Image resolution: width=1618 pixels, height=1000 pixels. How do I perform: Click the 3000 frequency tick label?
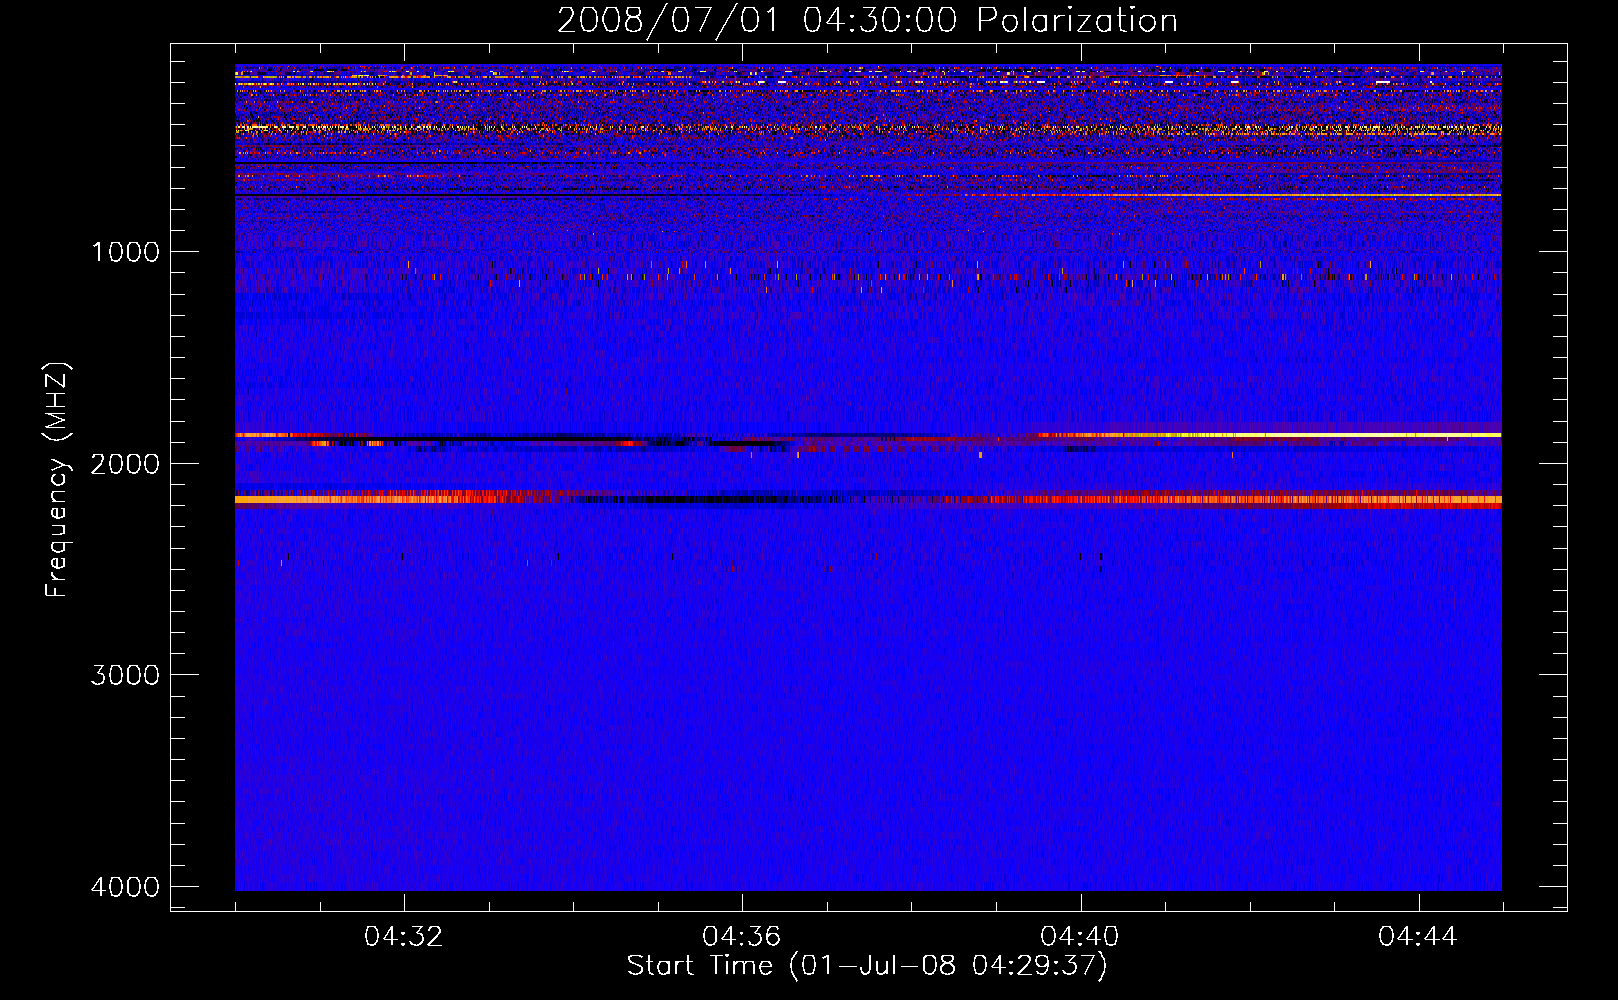(125, 675)
